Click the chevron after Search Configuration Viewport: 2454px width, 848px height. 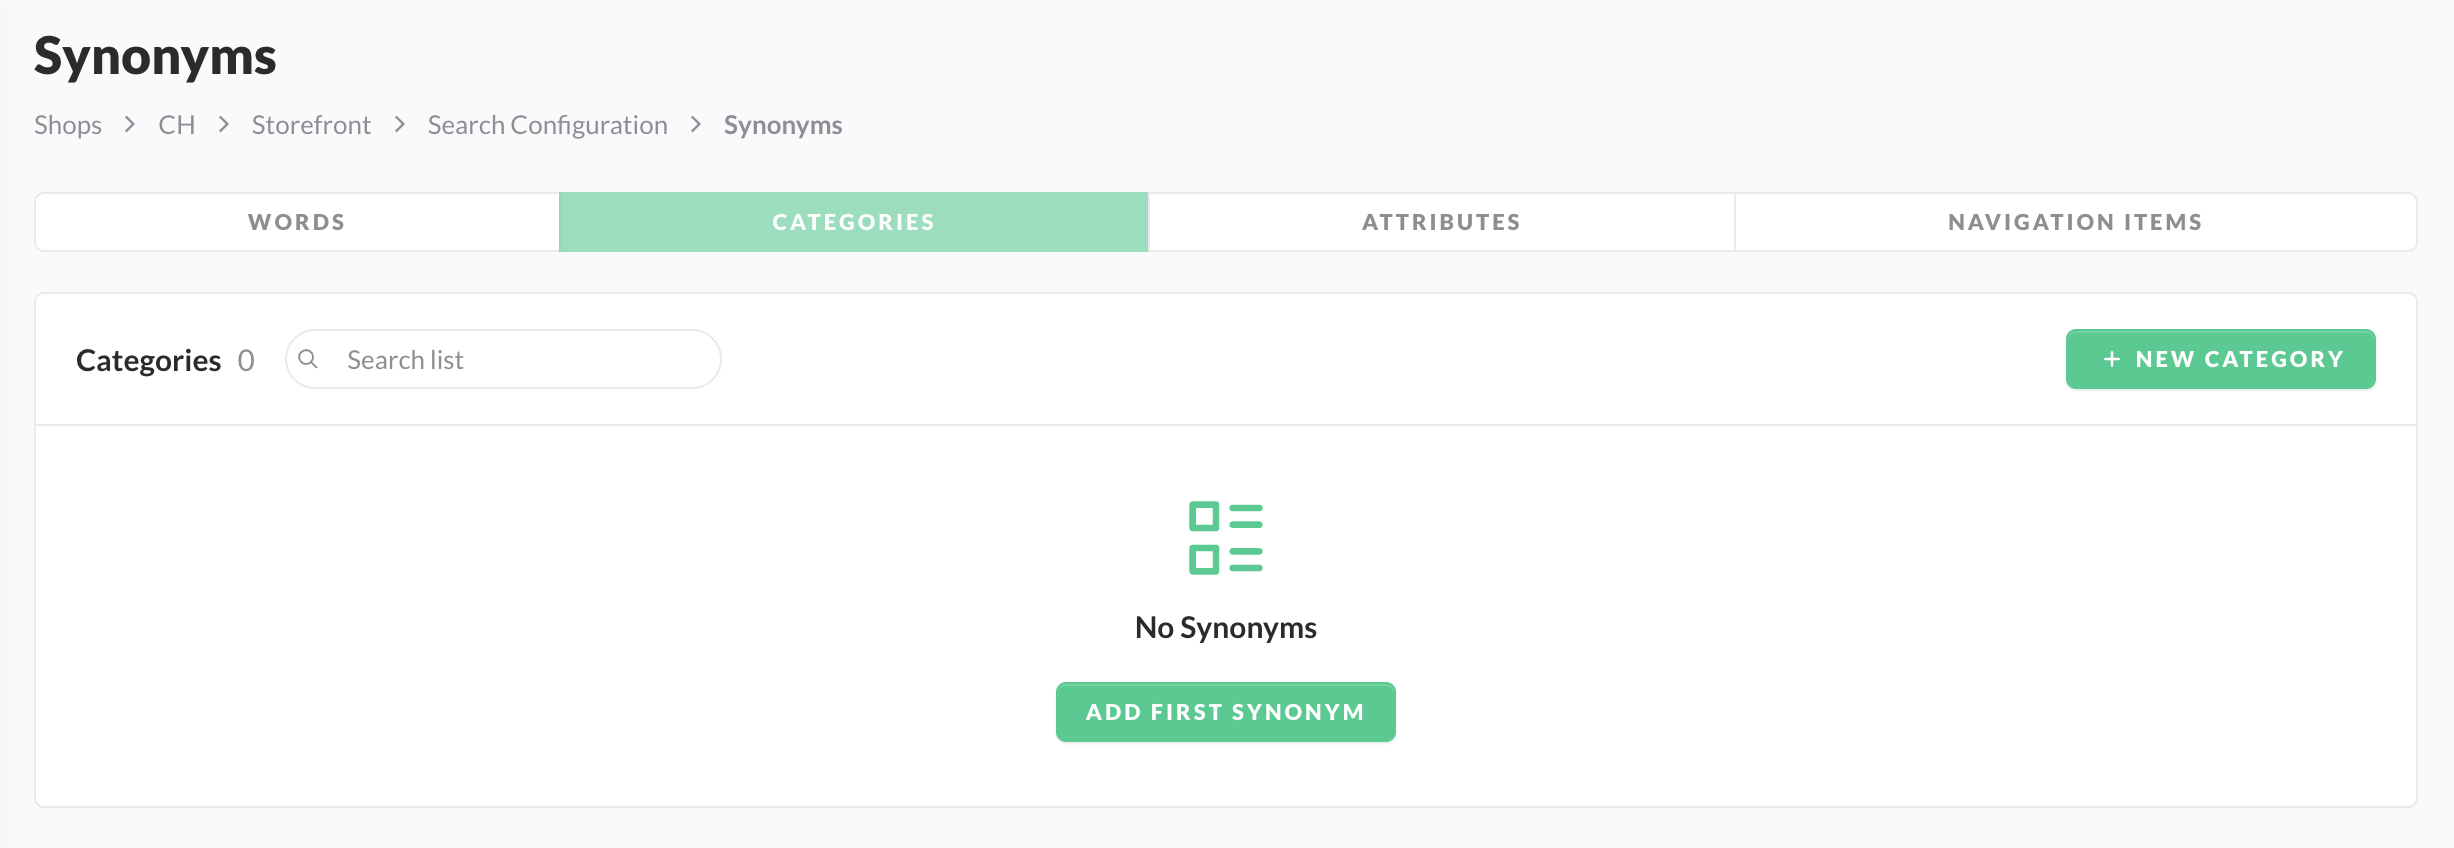point(696,125)
